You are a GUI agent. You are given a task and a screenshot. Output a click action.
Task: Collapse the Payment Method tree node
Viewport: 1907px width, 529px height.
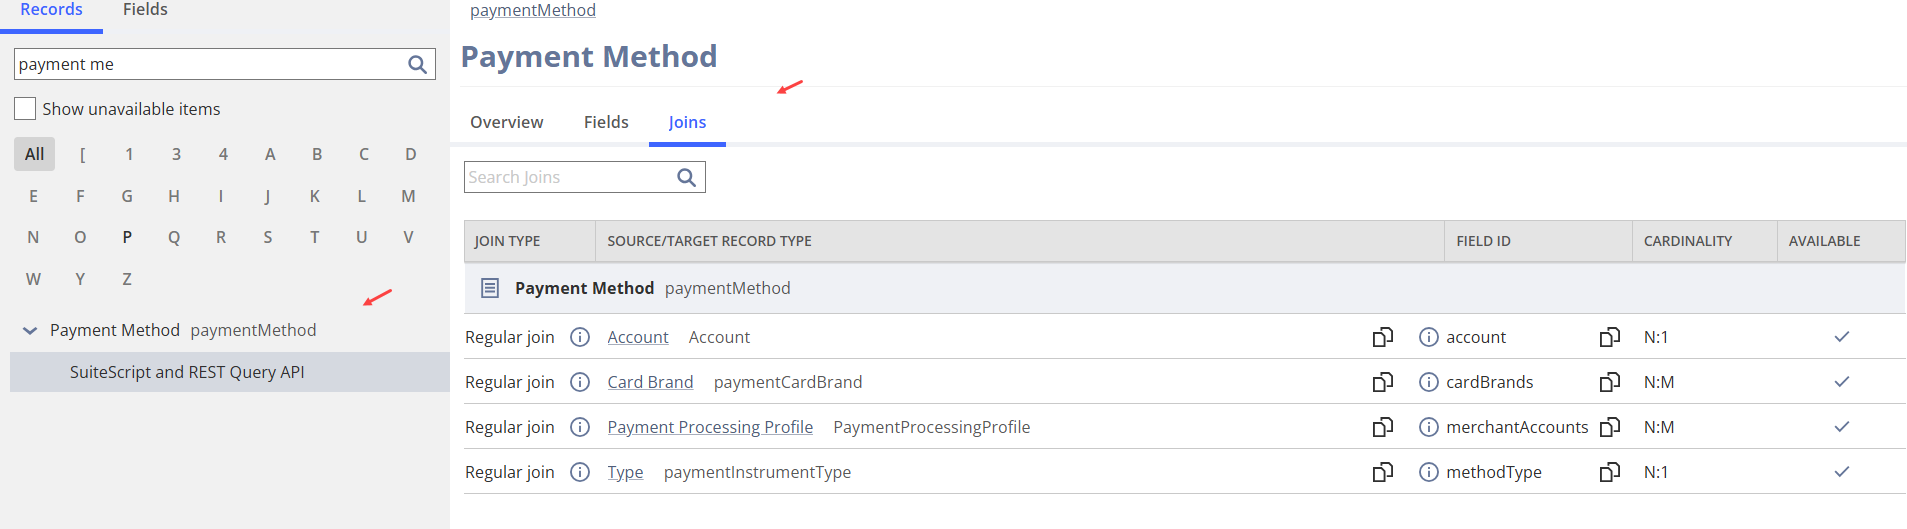point(30,331)
